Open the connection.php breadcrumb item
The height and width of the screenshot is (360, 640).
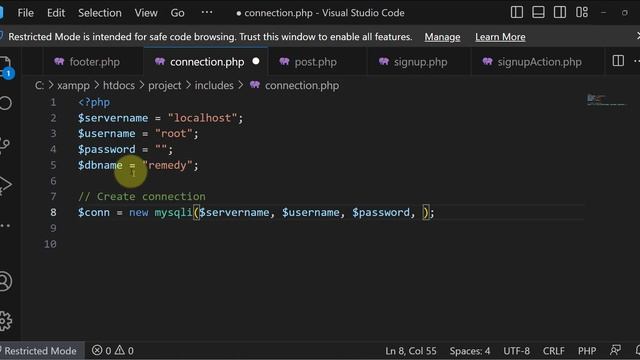pyautogui.click(x=302, y=85)
